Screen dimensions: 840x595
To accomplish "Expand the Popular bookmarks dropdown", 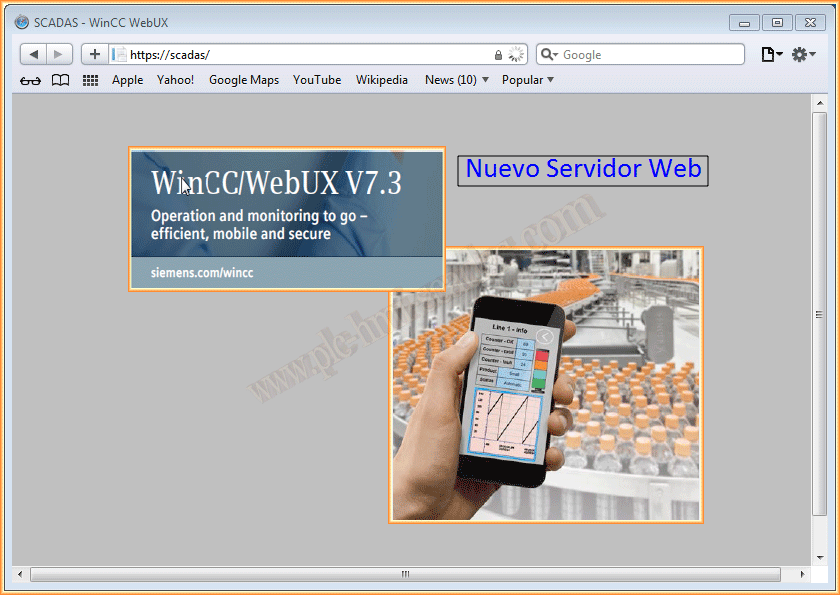I will point(527,80).
